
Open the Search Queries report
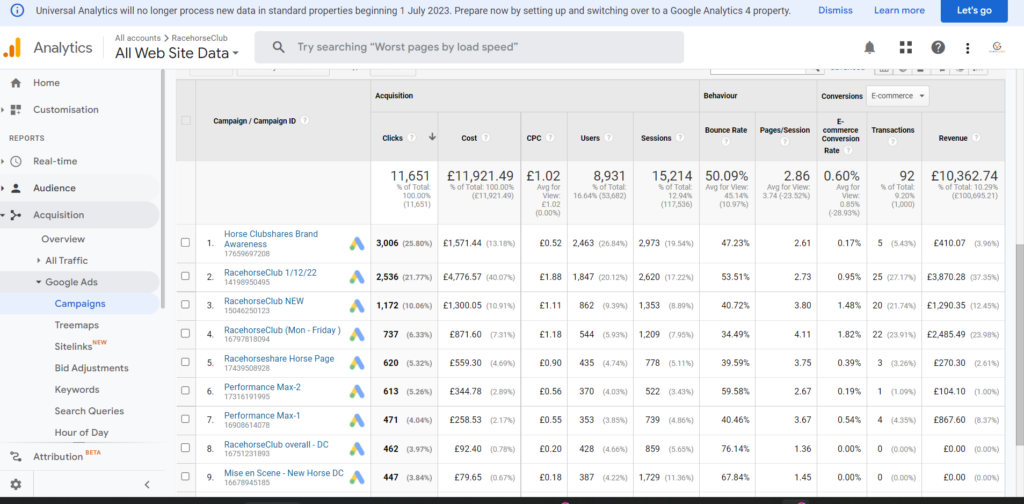pyautogui.click(x=89, y=411)
